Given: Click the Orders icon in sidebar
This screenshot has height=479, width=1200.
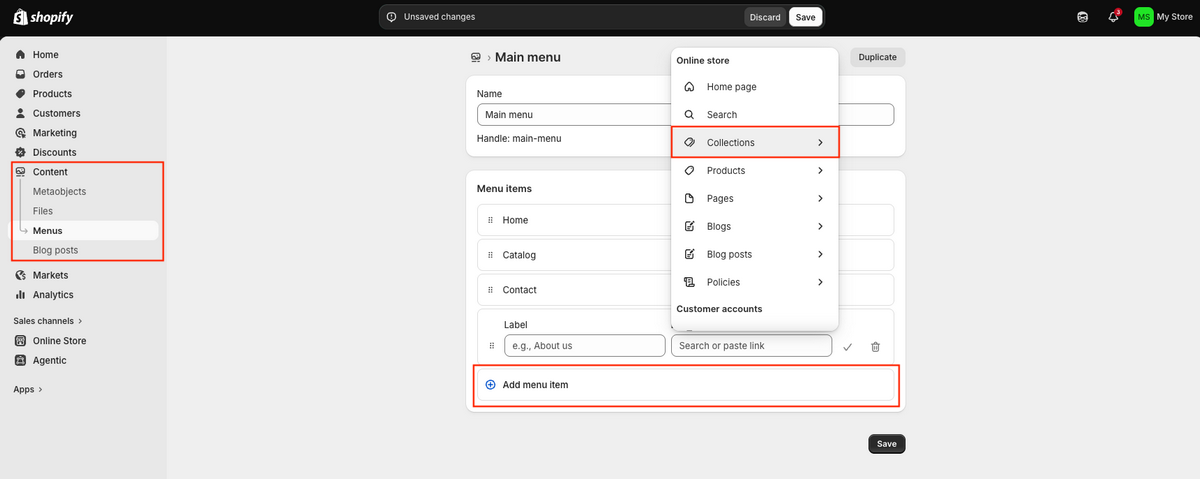Looking at the screenshot, I should pyautogui.click(x=21, y=74).
